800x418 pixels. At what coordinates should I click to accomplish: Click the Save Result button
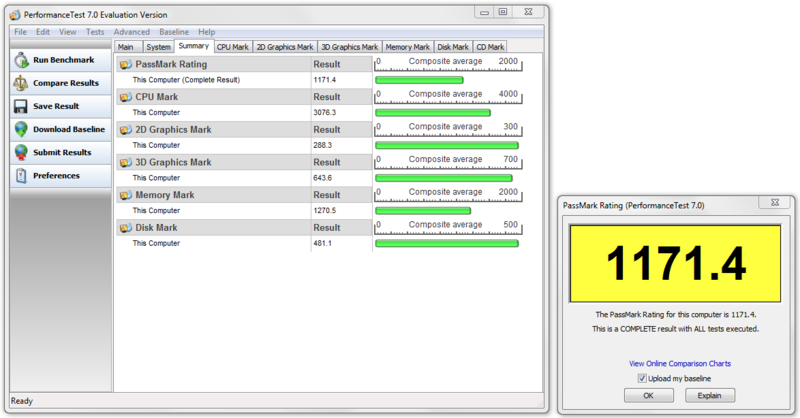[61, 106]
